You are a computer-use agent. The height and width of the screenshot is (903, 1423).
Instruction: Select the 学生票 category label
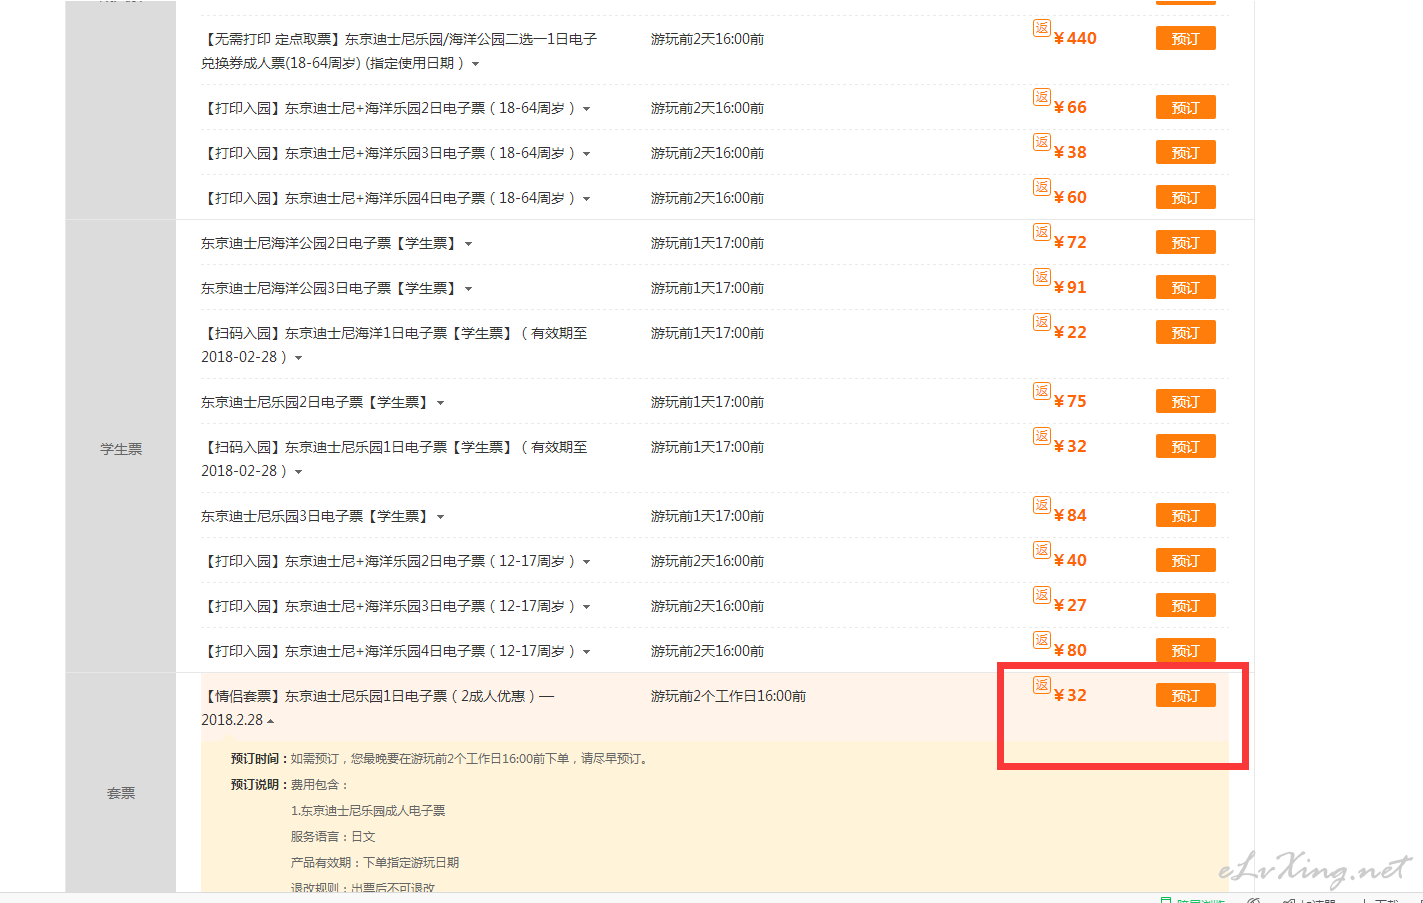click(x=121, y=449)
